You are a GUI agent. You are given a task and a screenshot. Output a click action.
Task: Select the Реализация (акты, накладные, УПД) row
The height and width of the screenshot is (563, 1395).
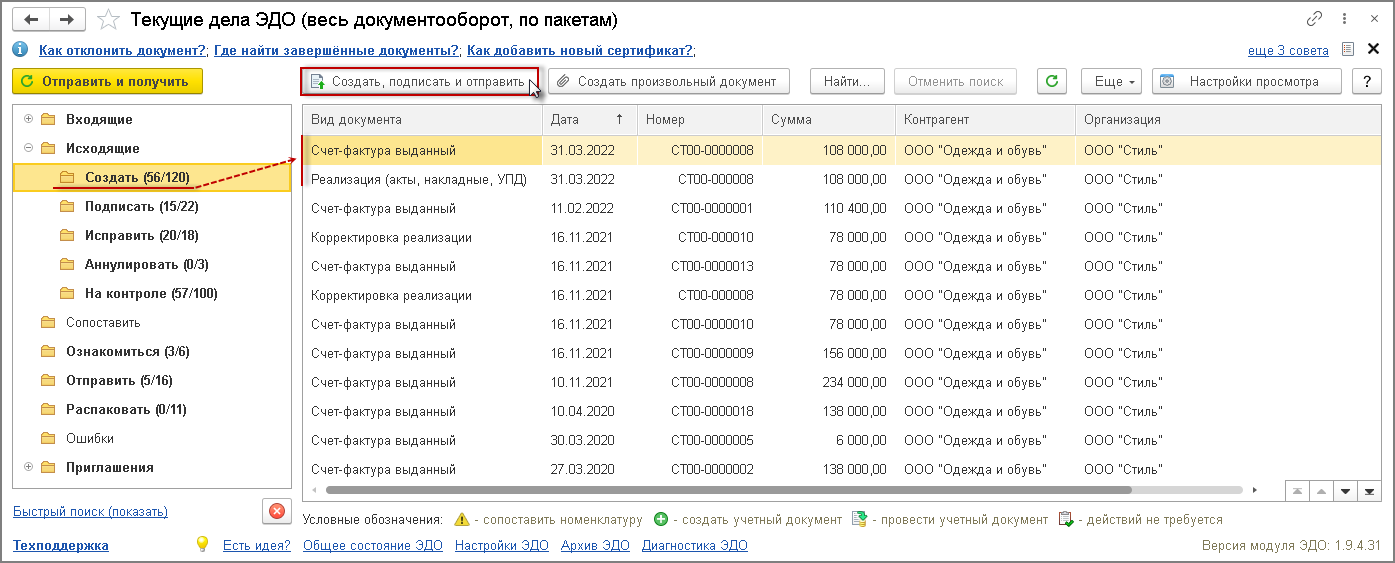point(842,179)
